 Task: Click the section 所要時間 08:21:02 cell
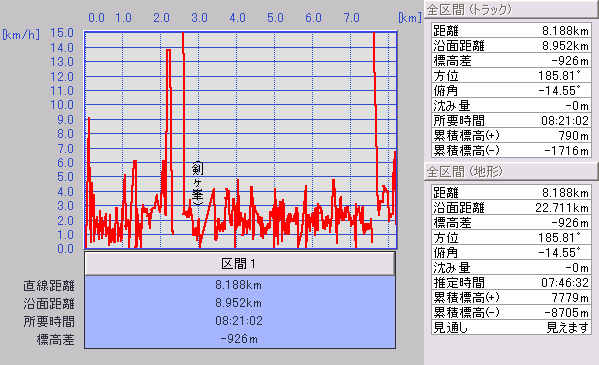240,321
